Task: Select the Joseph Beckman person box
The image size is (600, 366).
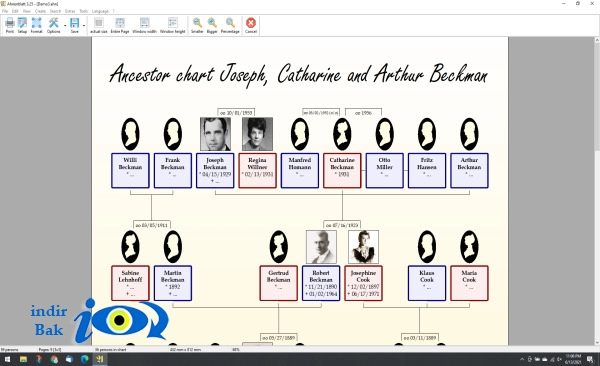Action: click(x=215, y=171)
